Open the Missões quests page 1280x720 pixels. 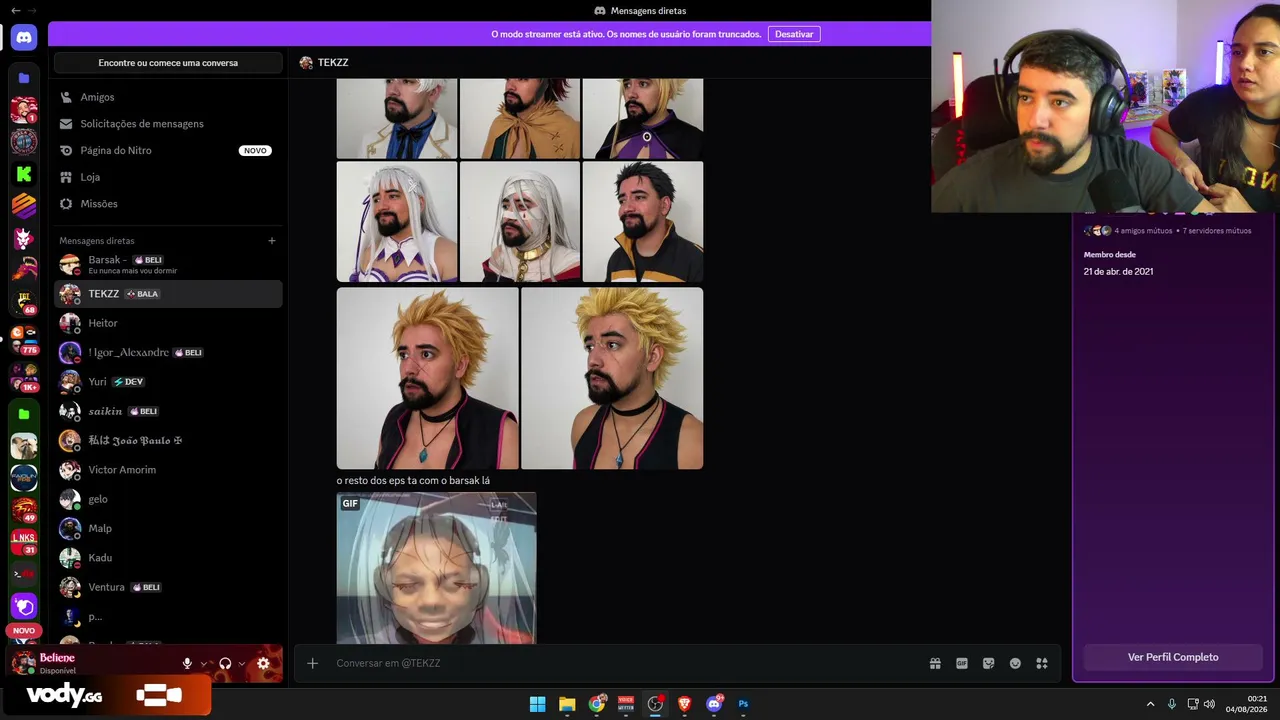pos(168,204)
